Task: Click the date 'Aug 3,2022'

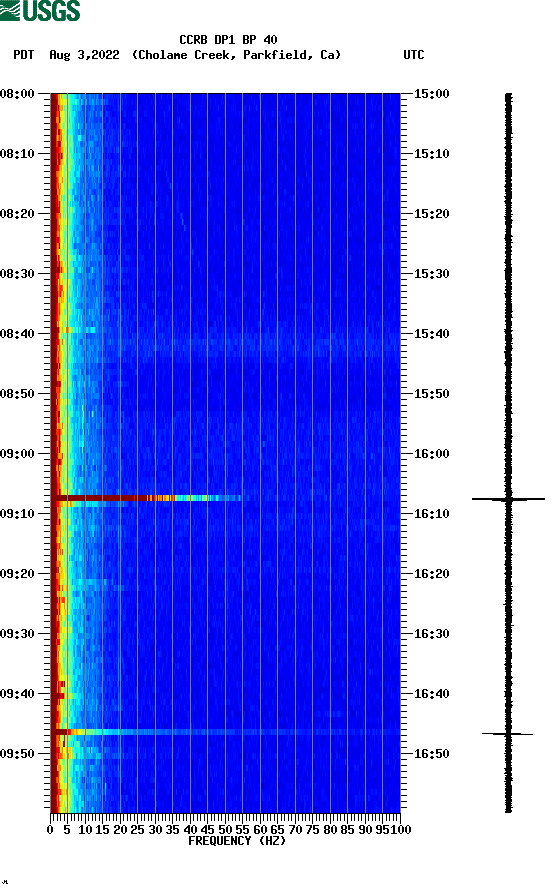Action: 84,55
